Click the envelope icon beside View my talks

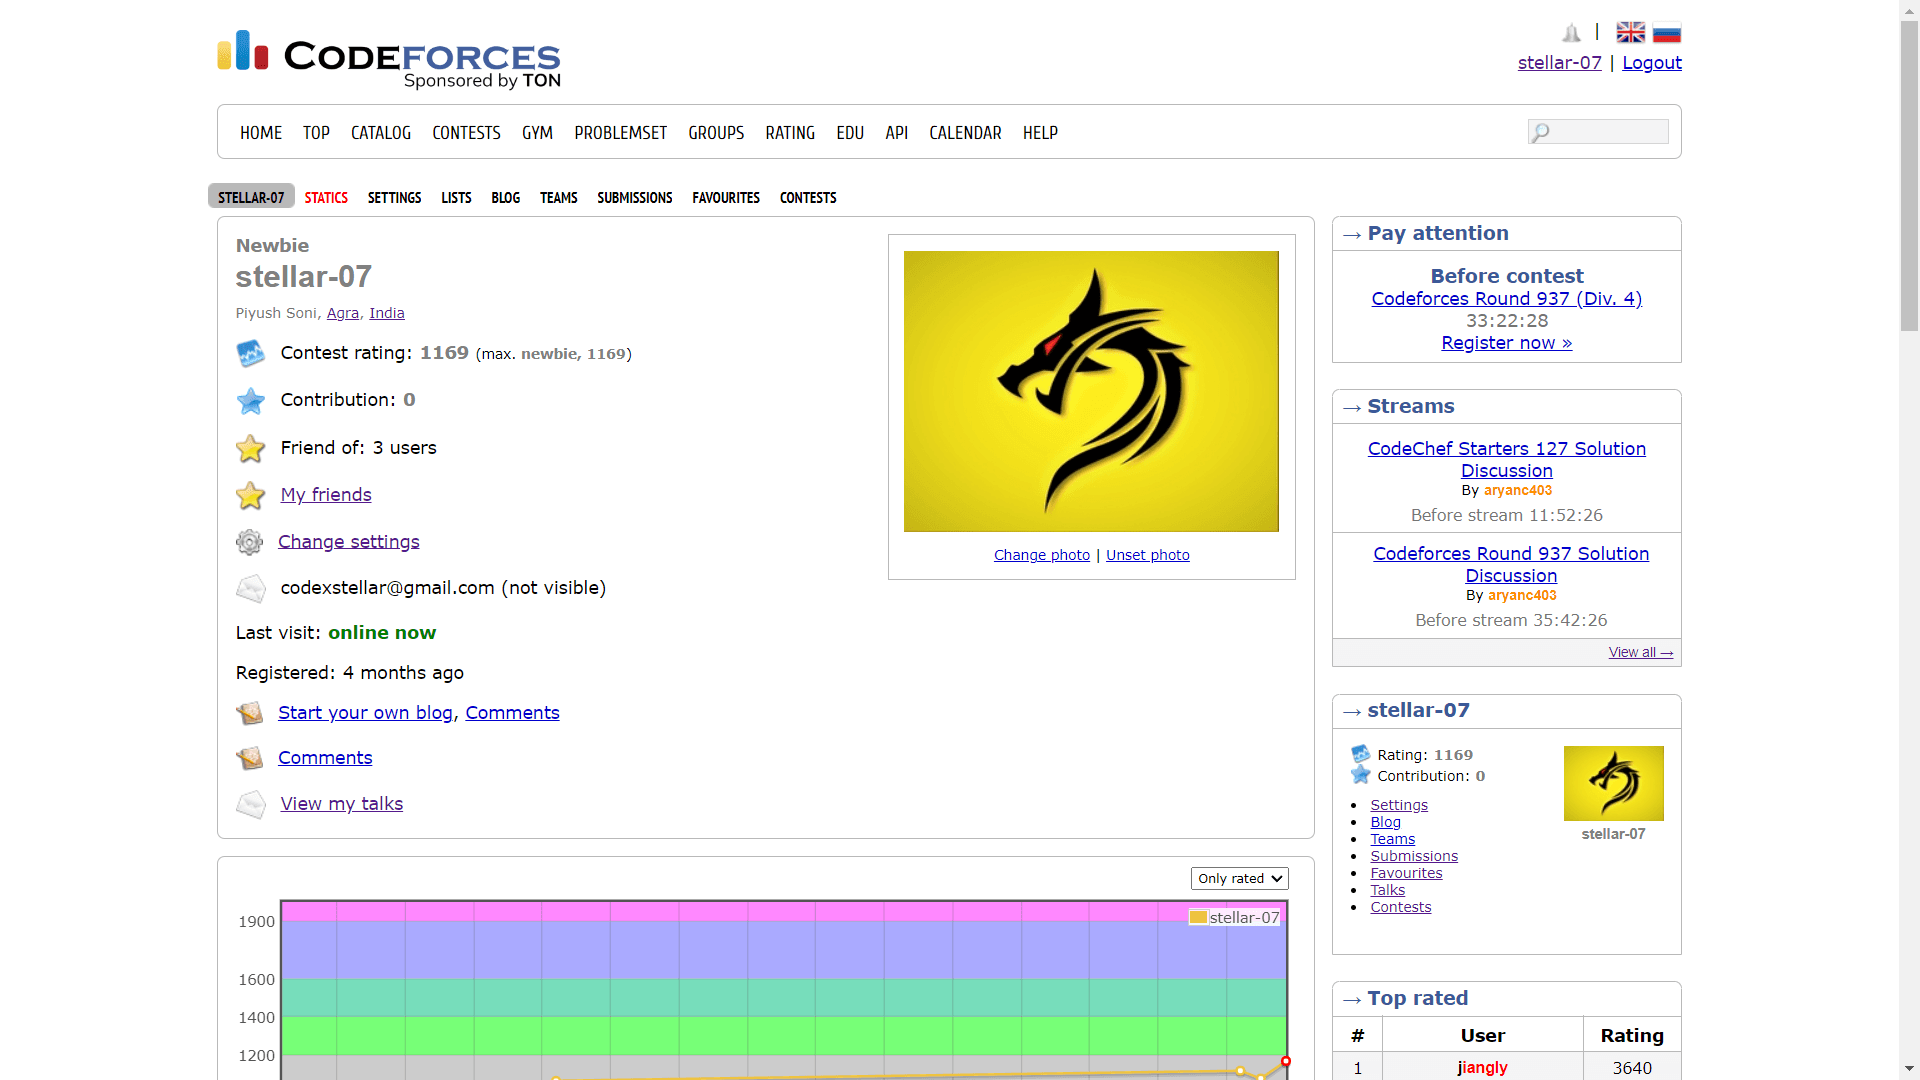click(250, 804)
